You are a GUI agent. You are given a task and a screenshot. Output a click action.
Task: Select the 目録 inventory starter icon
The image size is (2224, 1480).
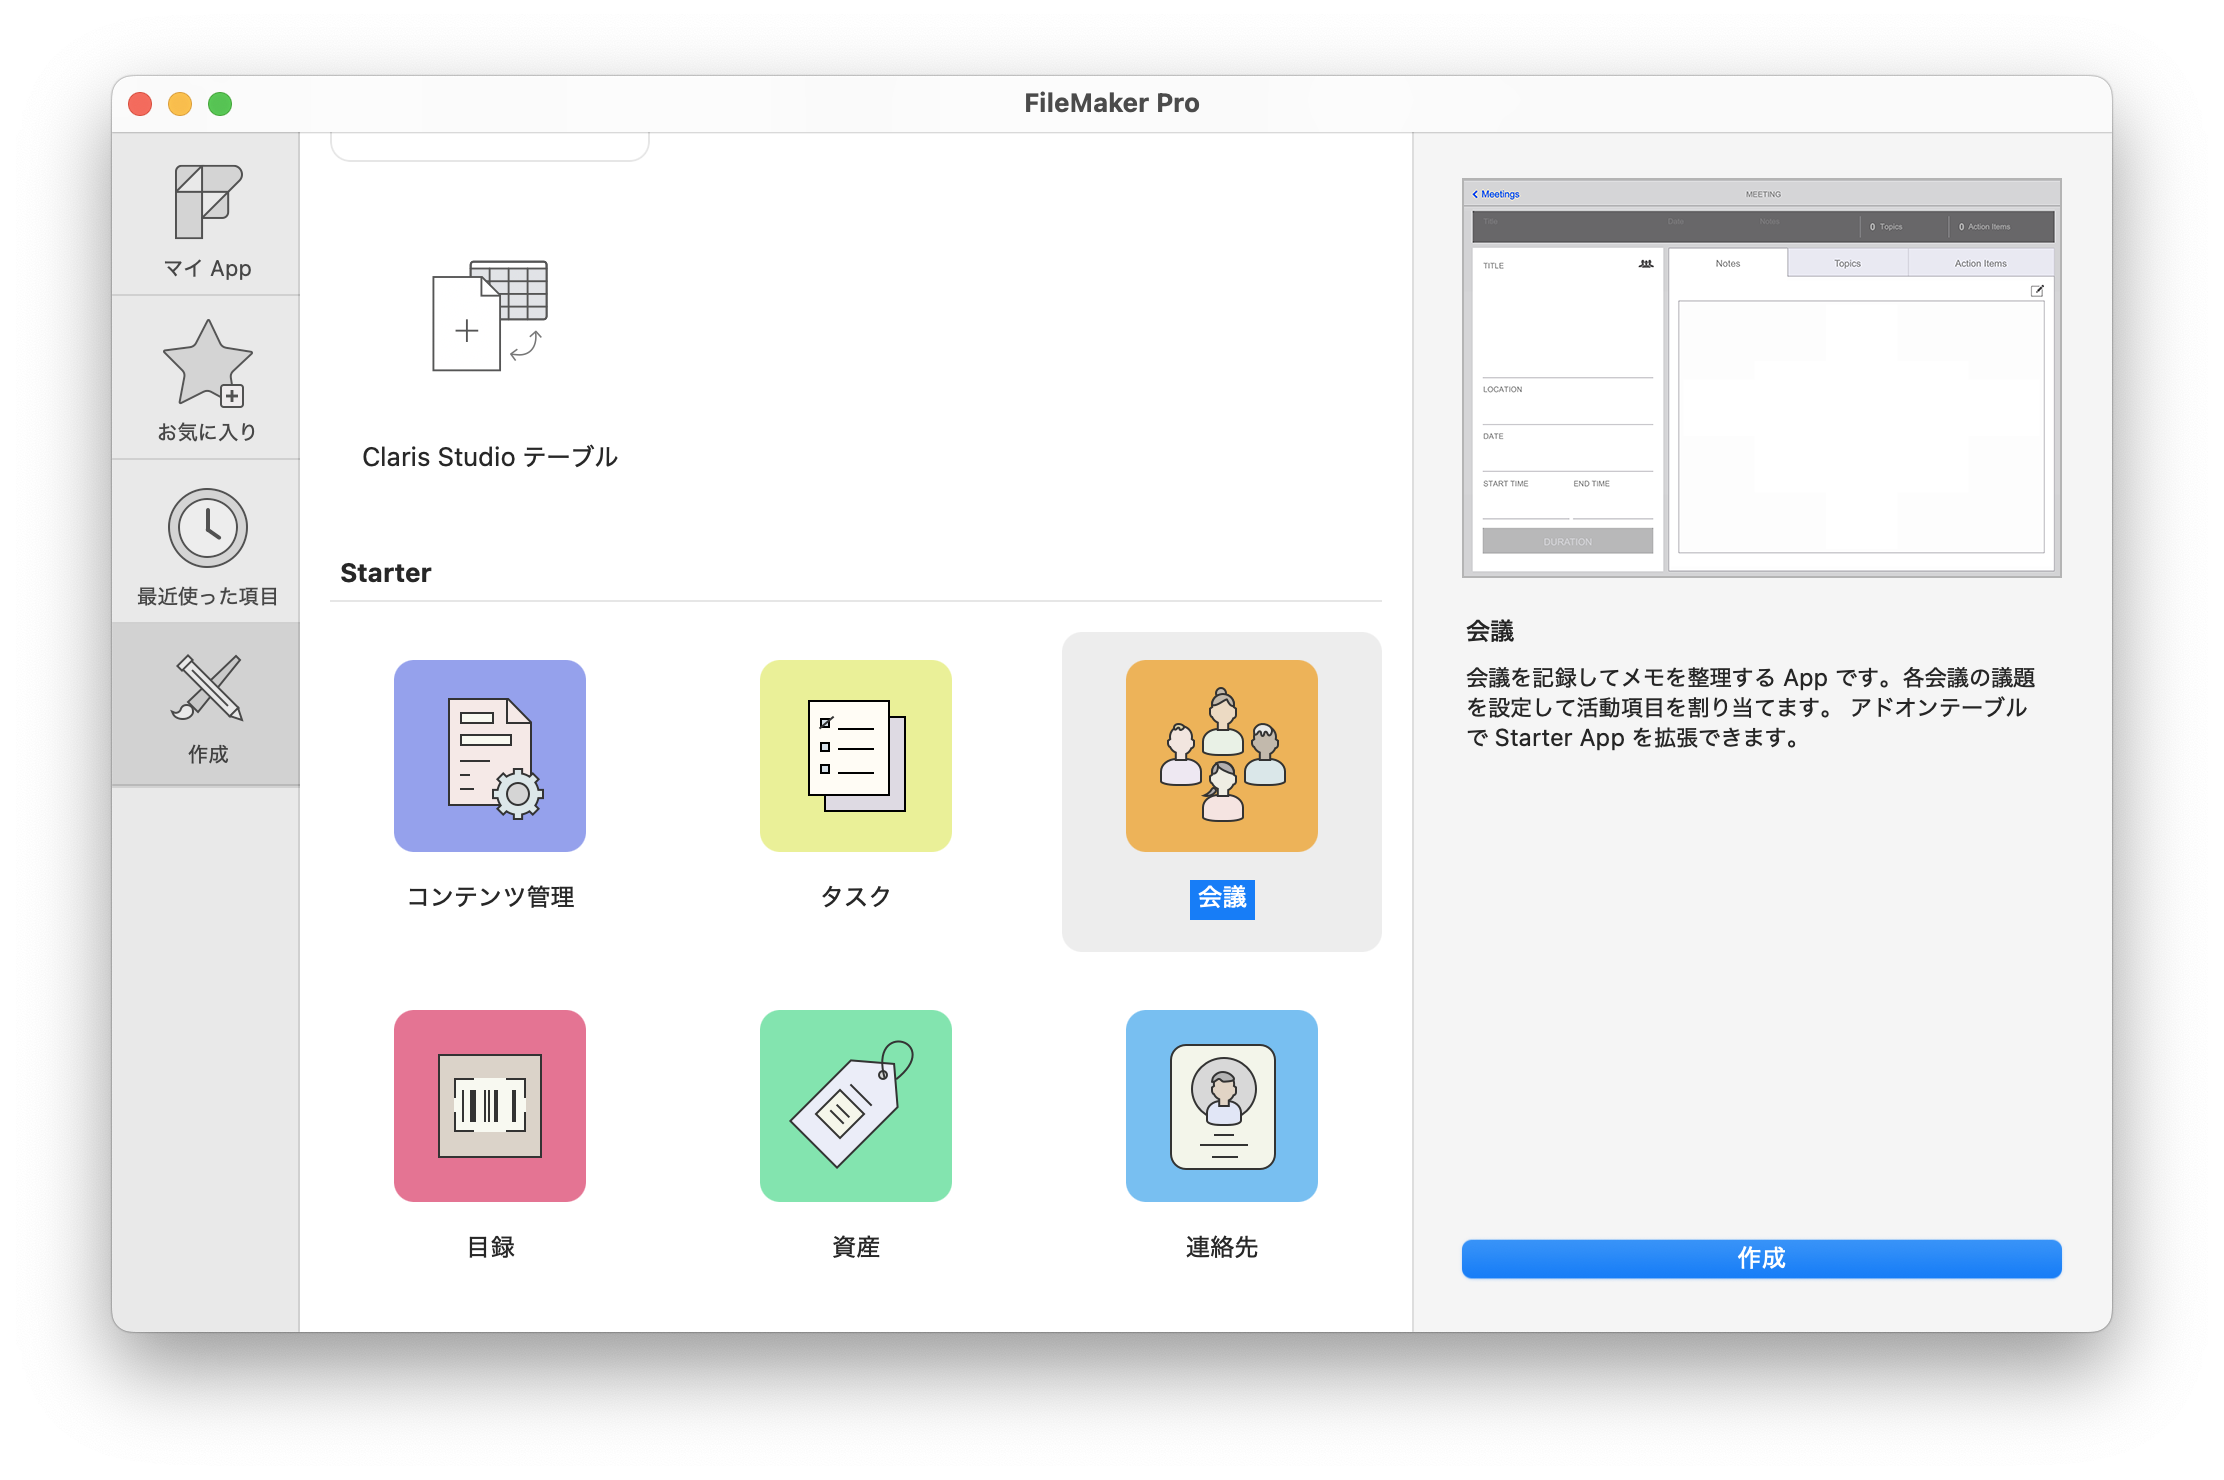pos(490,1105)
